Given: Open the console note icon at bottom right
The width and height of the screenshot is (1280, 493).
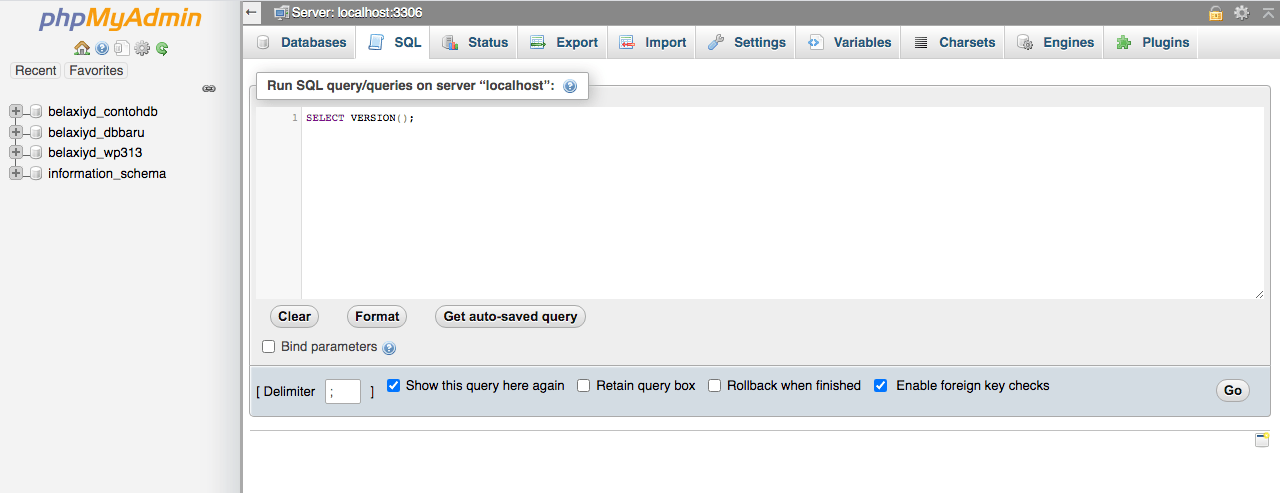Looking at the screenshot, I should [x=1262, y=440].
